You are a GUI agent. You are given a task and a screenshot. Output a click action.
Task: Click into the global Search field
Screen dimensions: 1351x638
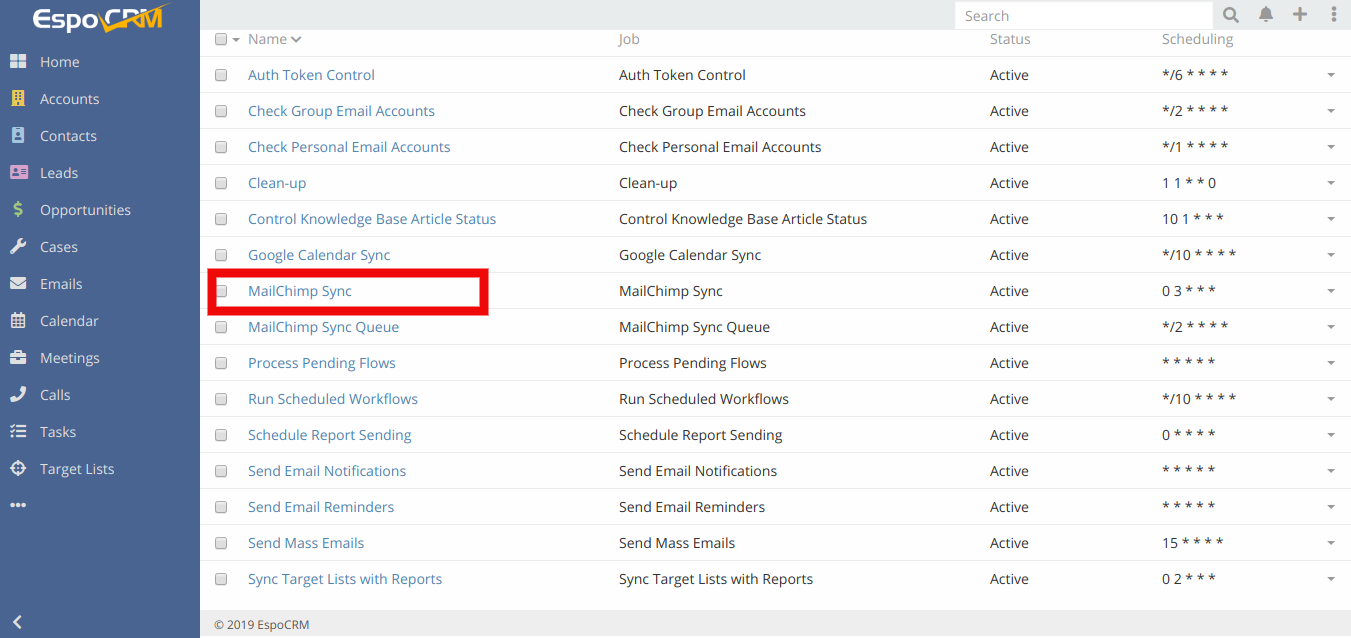(x=1083, y=16)
